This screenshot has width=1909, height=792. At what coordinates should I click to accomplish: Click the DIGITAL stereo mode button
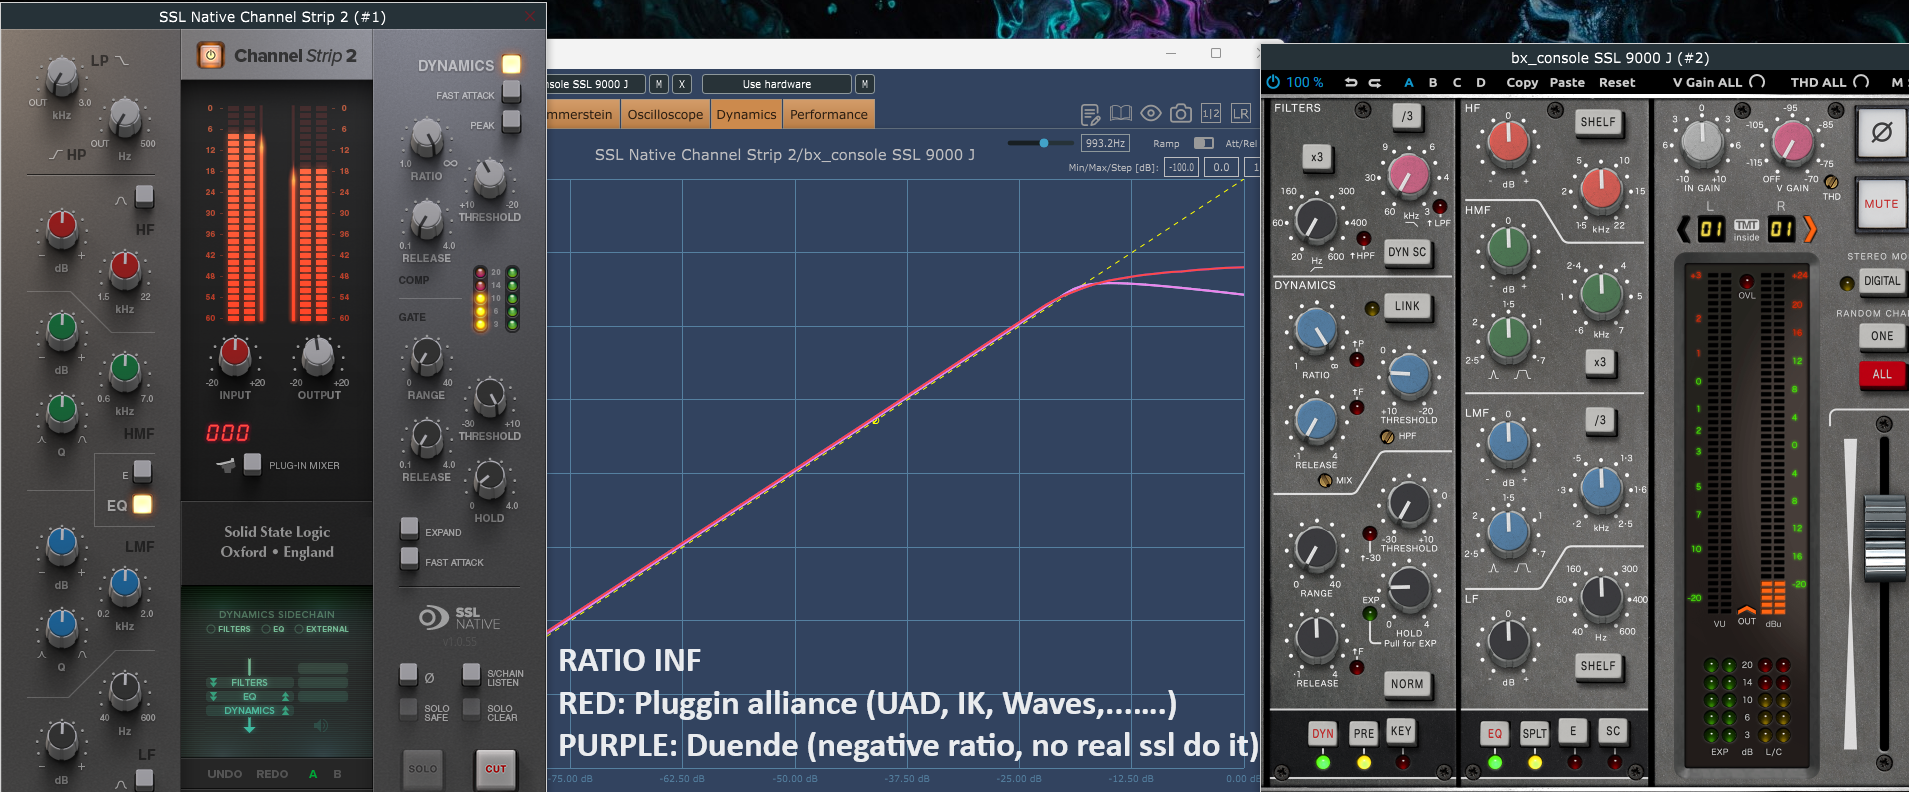point(1882,281)
